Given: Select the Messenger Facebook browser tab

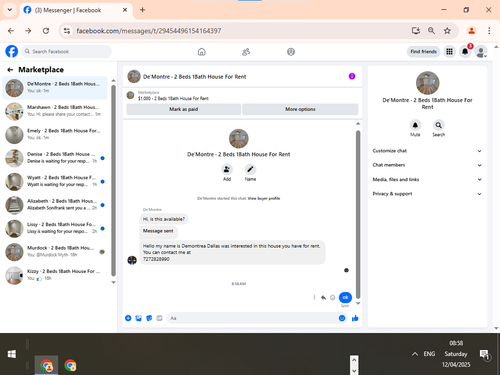Looking at the screenshot, I should click(x=76, y=10).
